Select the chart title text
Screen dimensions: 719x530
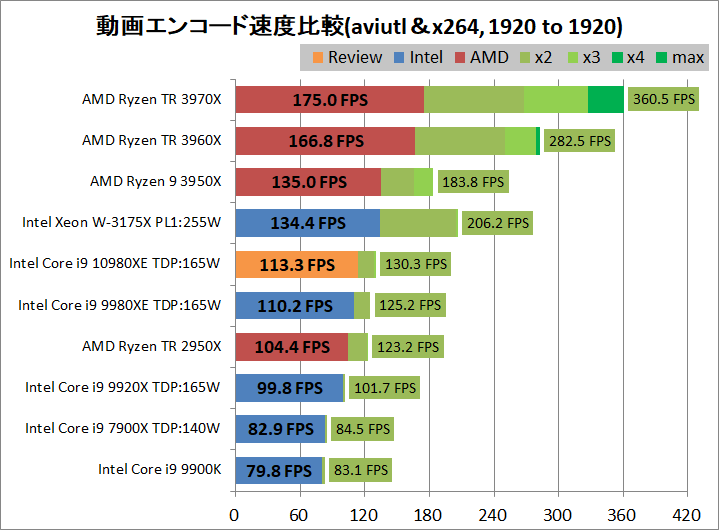(359, 27)
